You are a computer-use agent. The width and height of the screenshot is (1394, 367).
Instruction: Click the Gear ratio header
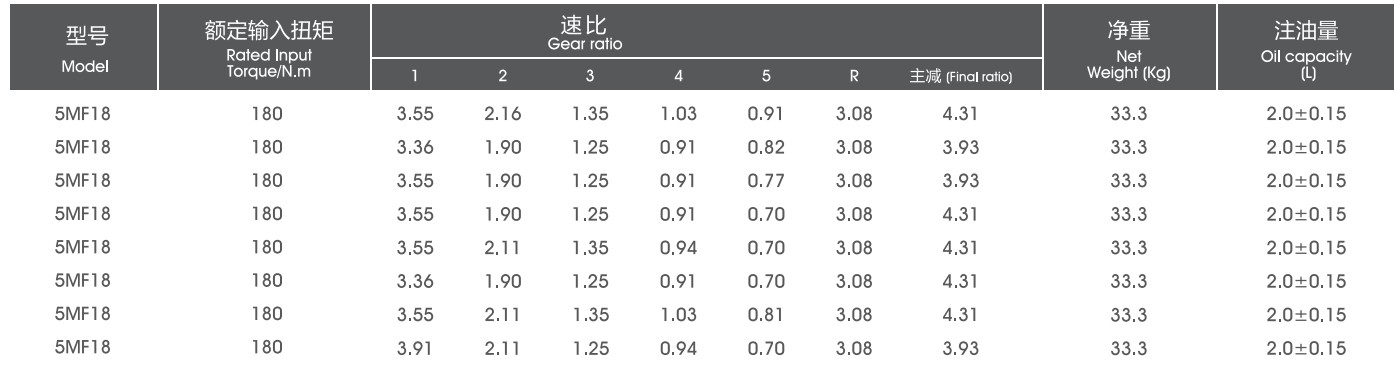(x=706, y=31)
